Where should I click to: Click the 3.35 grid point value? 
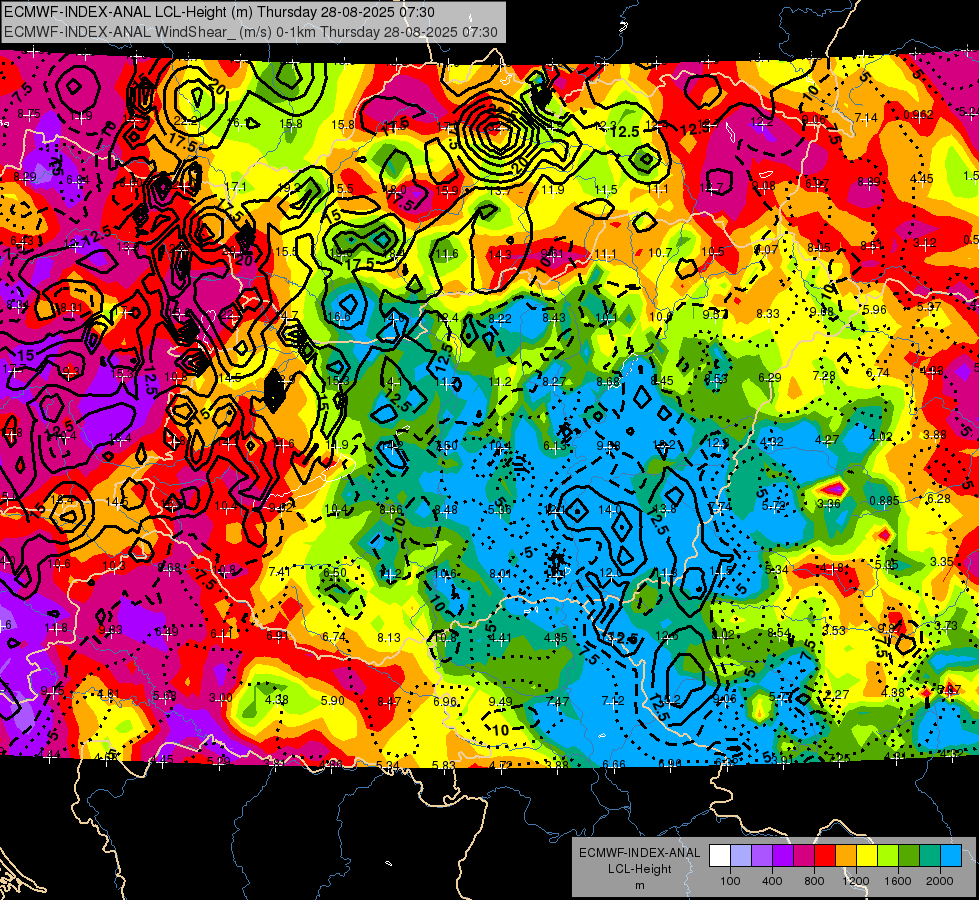point(942,562)
